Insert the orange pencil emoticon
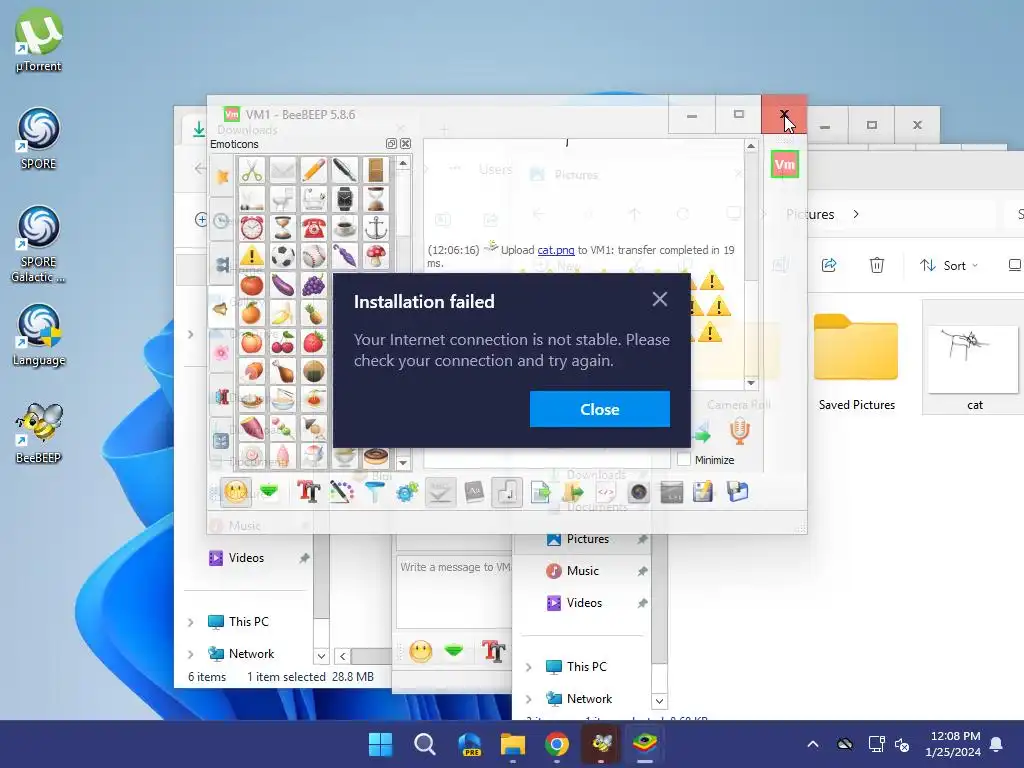 tap(313, 171)
